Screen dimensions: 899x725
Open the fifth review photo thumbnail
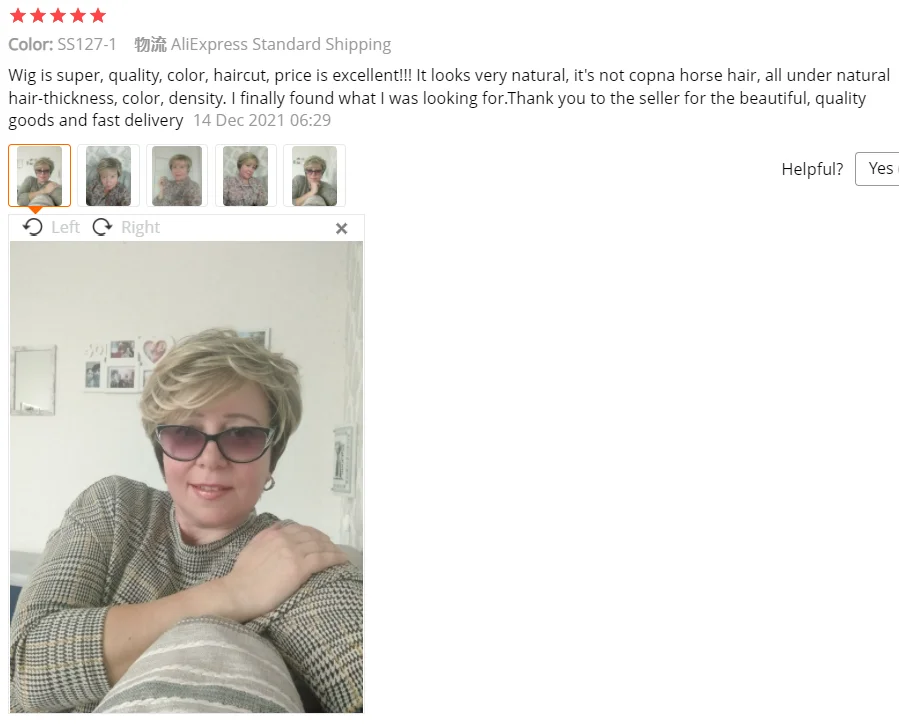point(314,175)
